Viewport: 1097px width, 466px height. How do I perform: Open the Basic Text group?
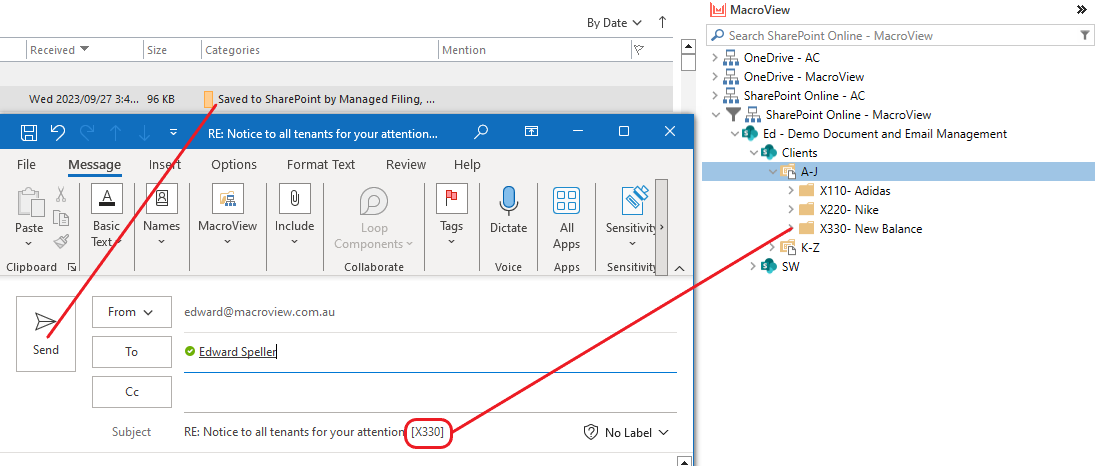click(x=106, y=216)
